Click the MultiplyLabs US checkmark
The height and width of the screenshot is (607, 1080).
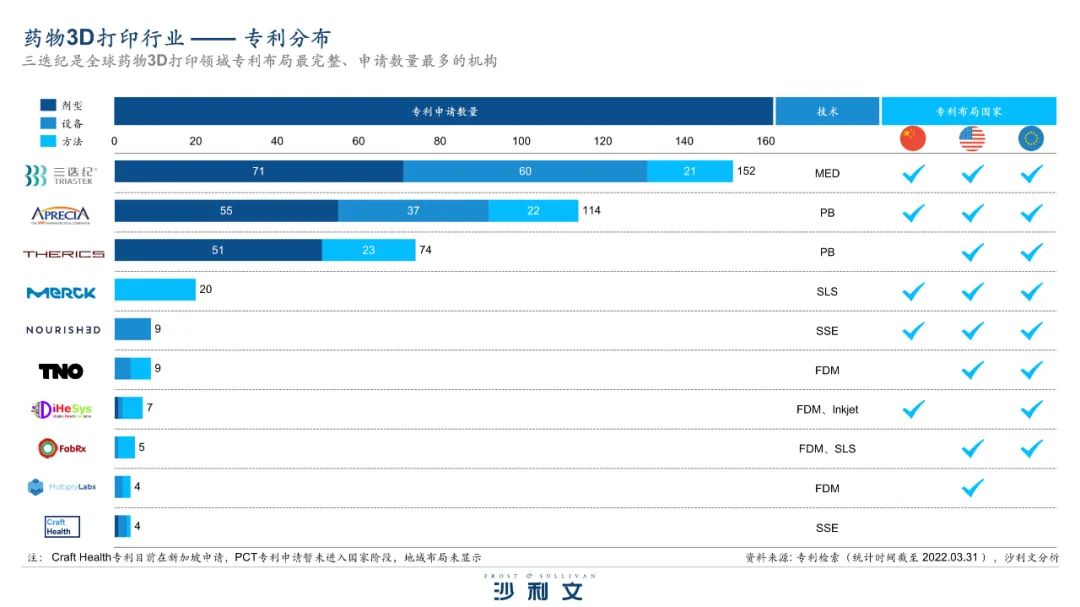pyautogui.click(x=973, y=488)
